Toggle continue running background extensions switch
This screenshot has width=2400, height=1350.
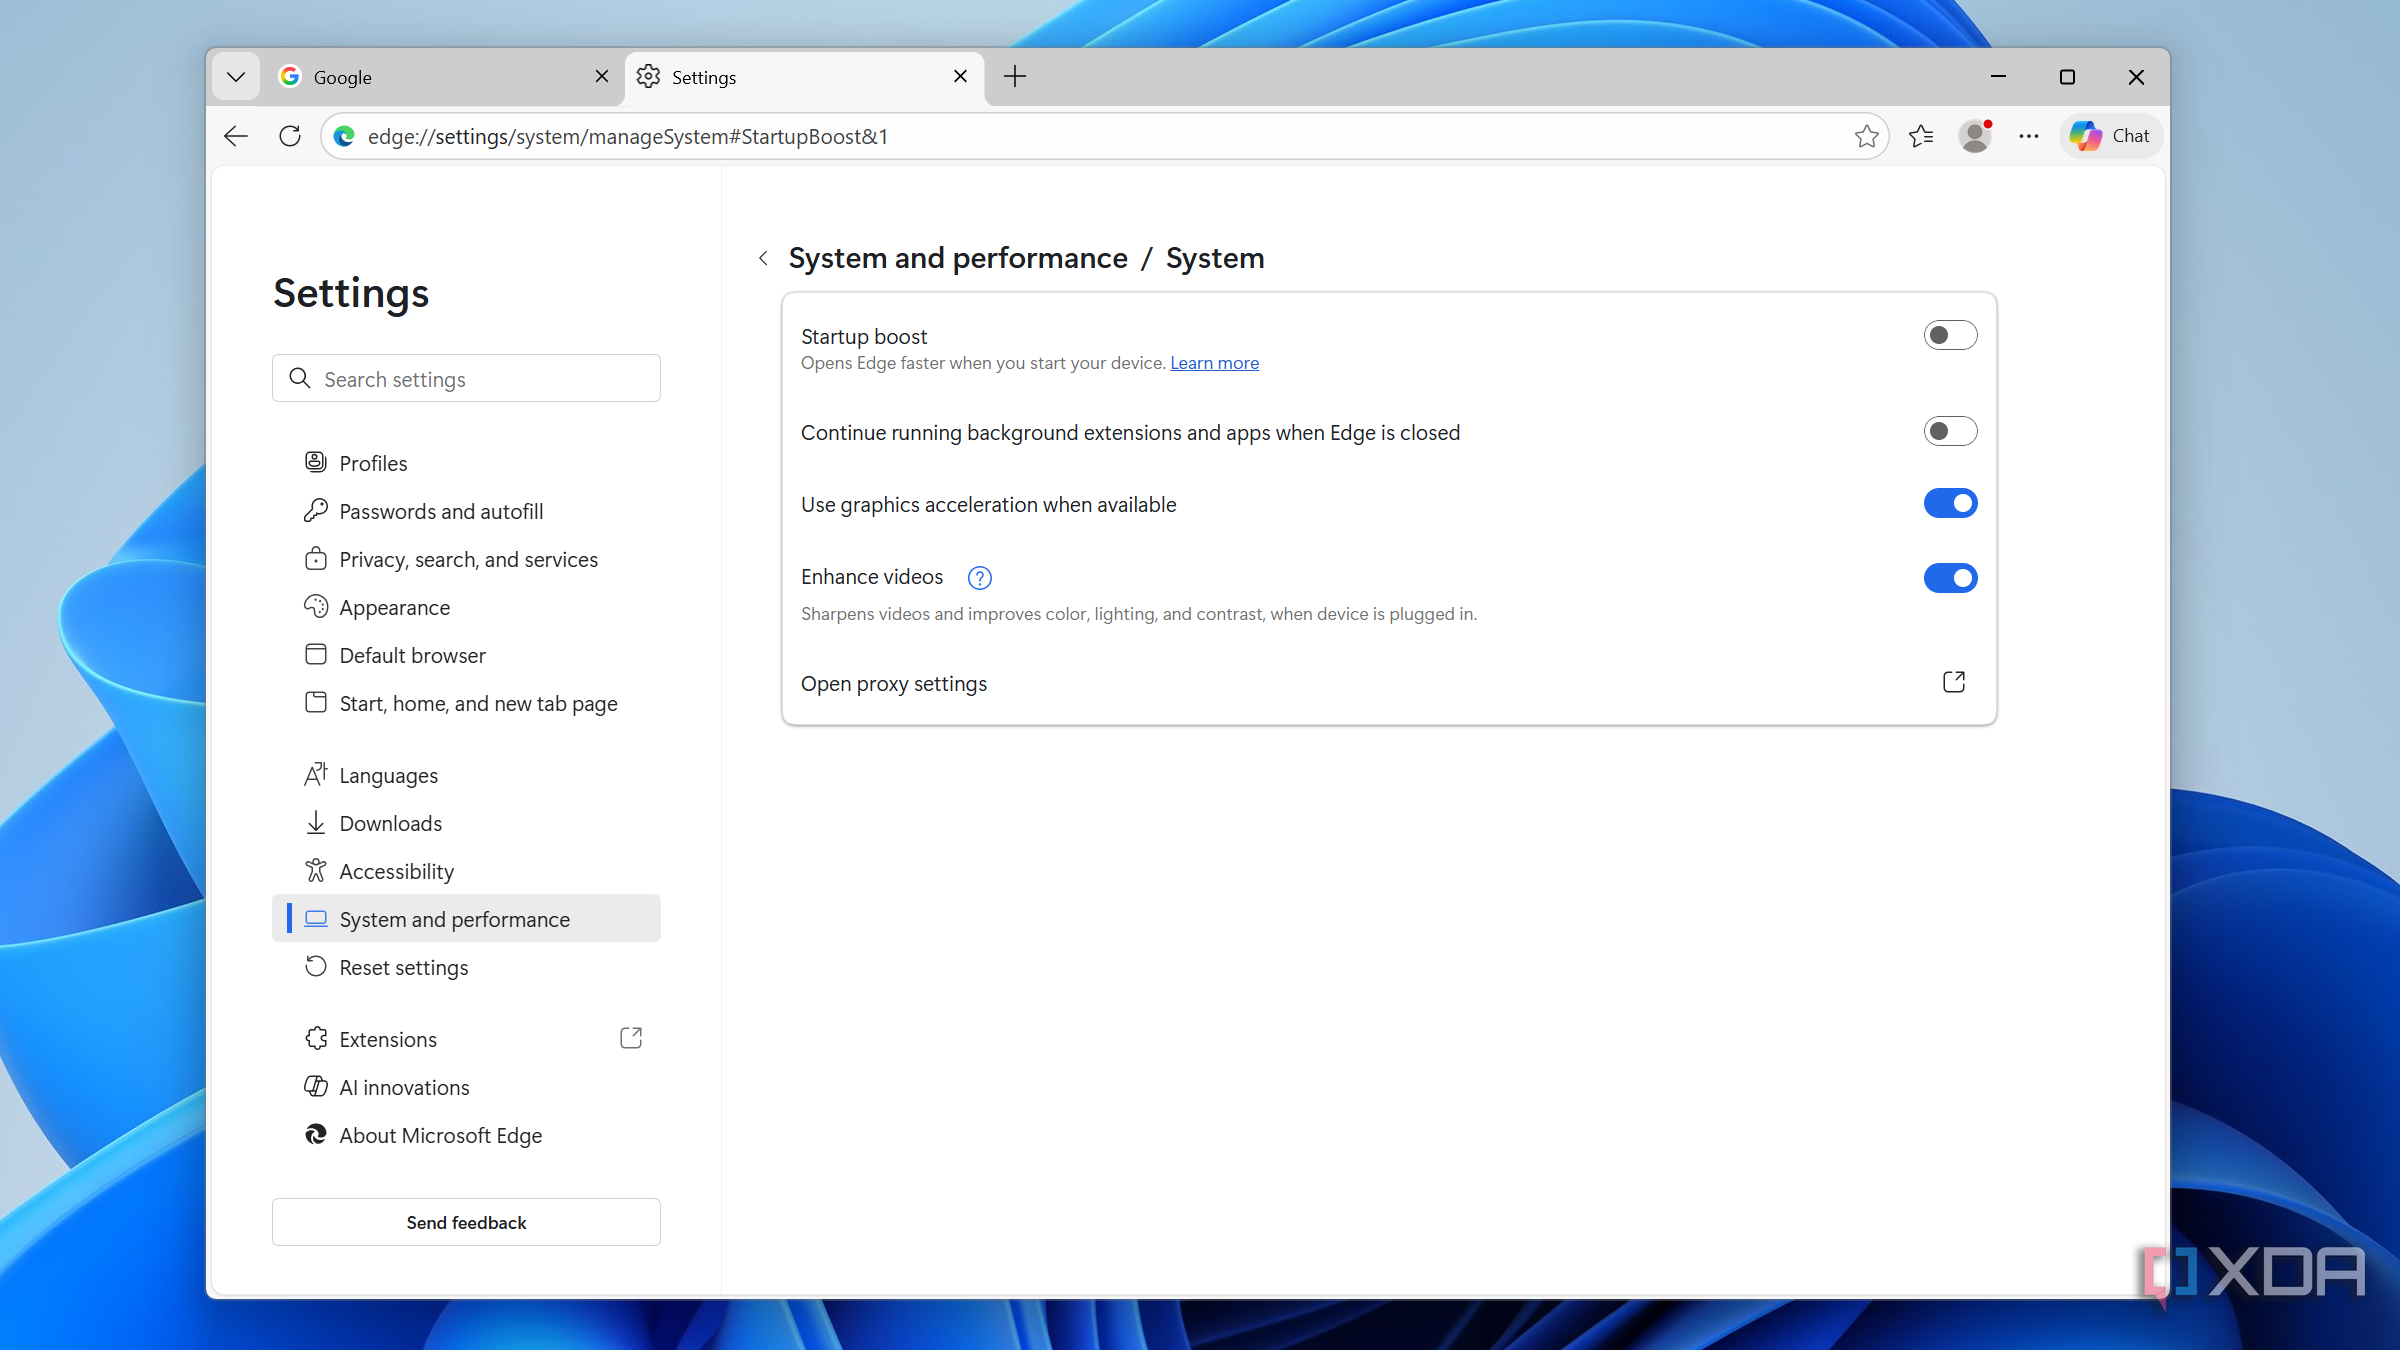point(1950,431)
